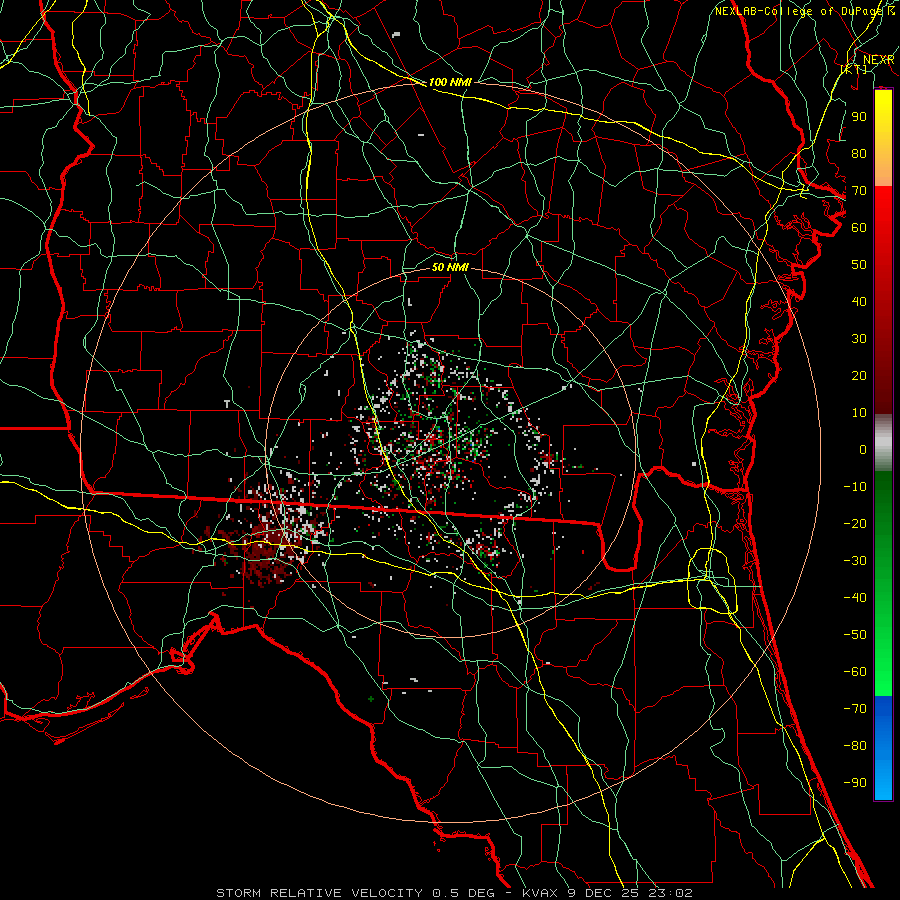Click the -40 value on the velocity scale
Viewport: 900px width, 900px height.
[855, 598]
